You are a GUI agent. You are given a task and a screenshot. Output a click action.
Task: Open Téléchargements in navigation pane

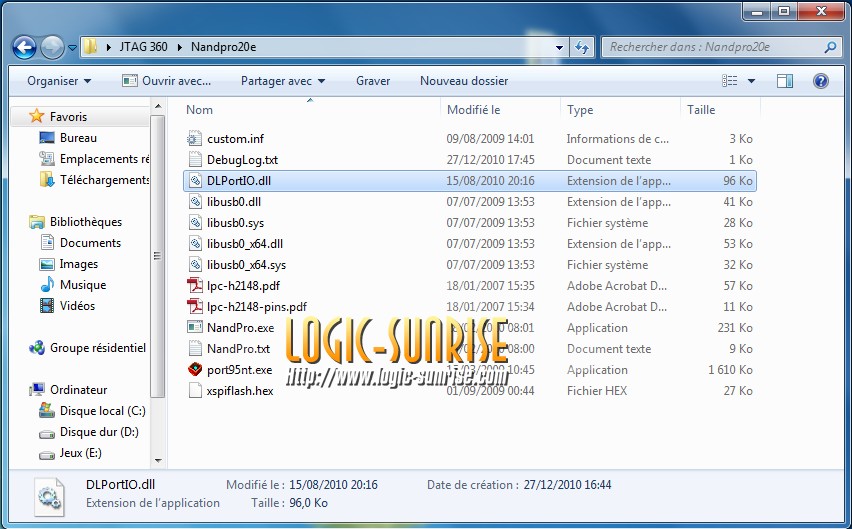click(93, 180)
